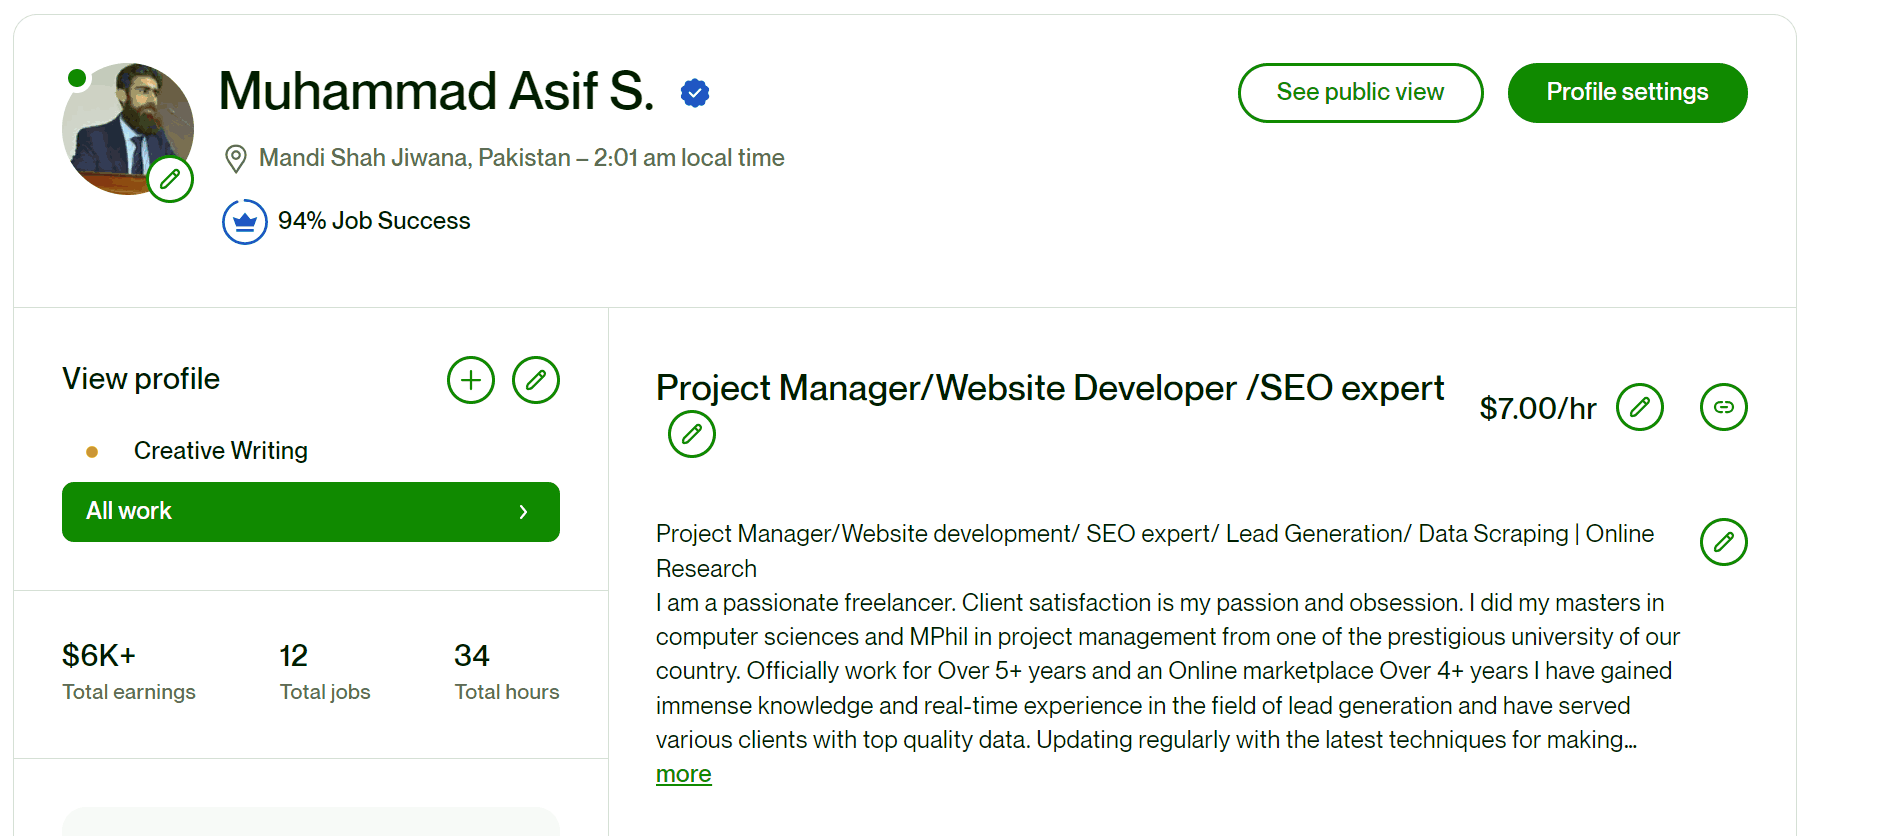This screenshot has height=836, width=1904.
Task: Click the location pin icon
Action: coord(236,159)
